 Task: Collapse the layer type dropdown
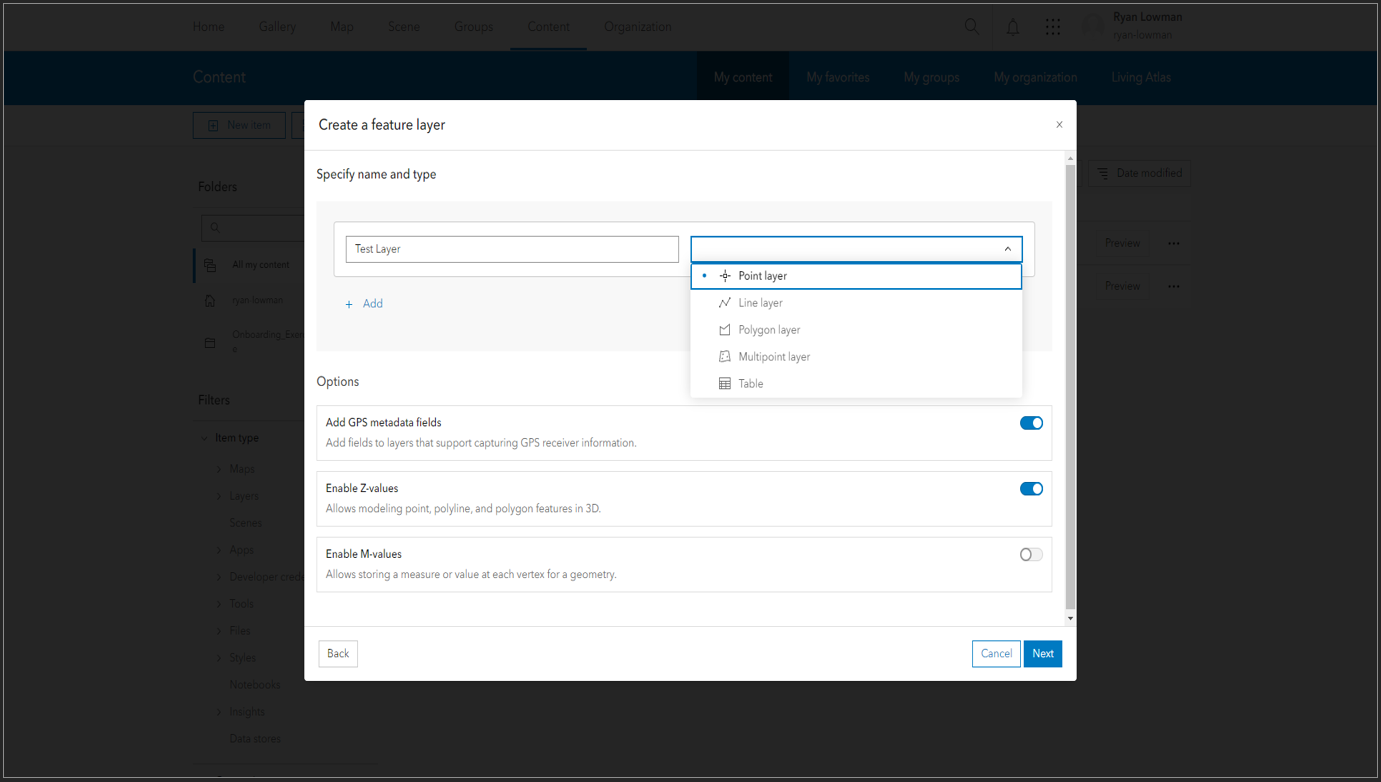(1007, 248)
